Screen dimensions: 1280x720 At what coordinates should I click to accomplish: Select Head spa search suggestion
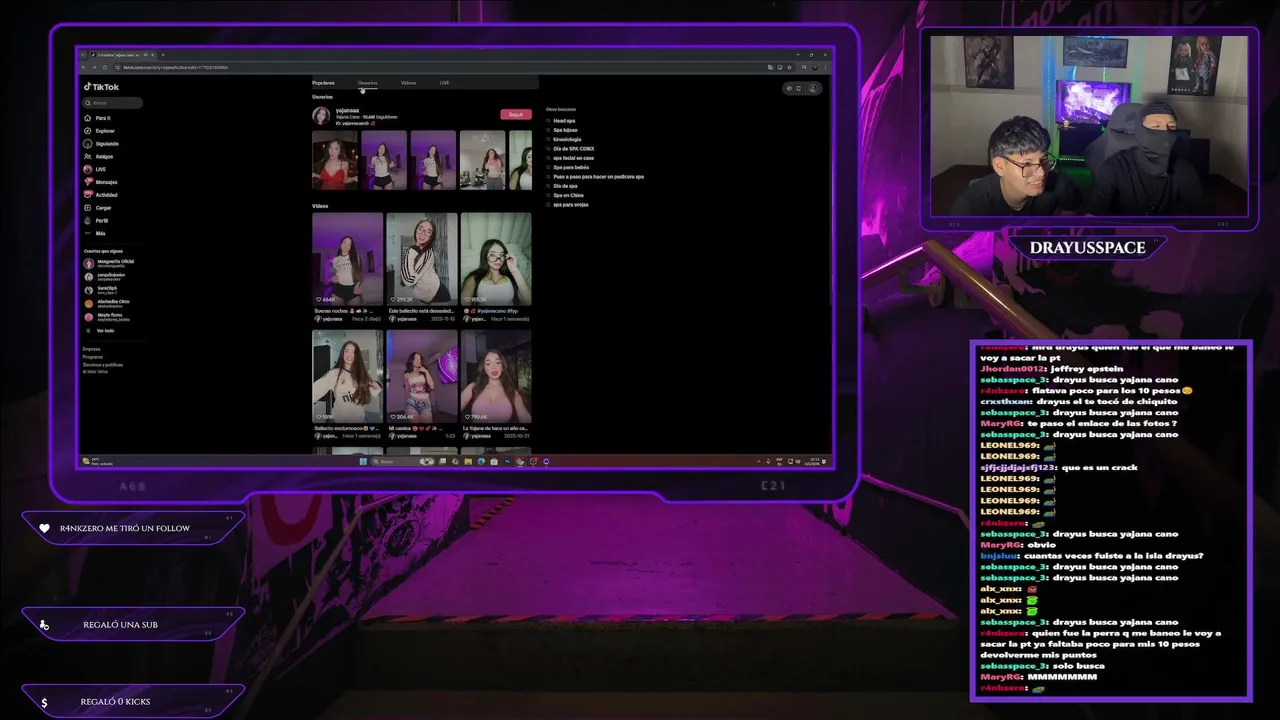[564, 121]
